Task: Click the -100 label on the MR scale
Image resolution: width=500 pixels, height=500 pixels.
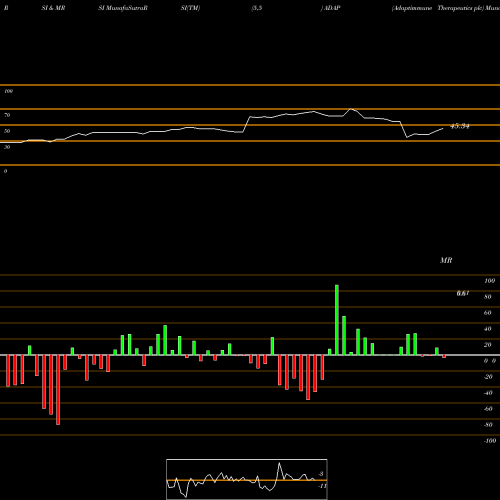Action: click(490, 441)
